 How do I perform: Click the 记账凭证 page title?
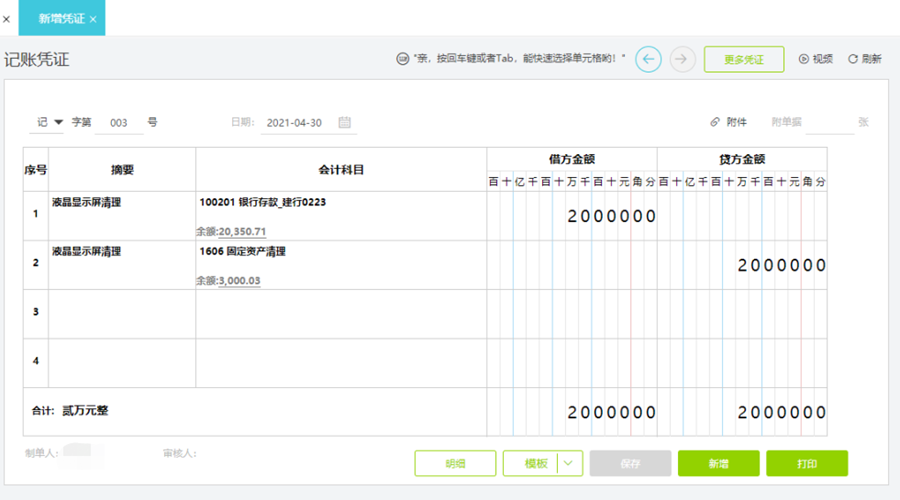pyautogui.click(x=37, y=60)
